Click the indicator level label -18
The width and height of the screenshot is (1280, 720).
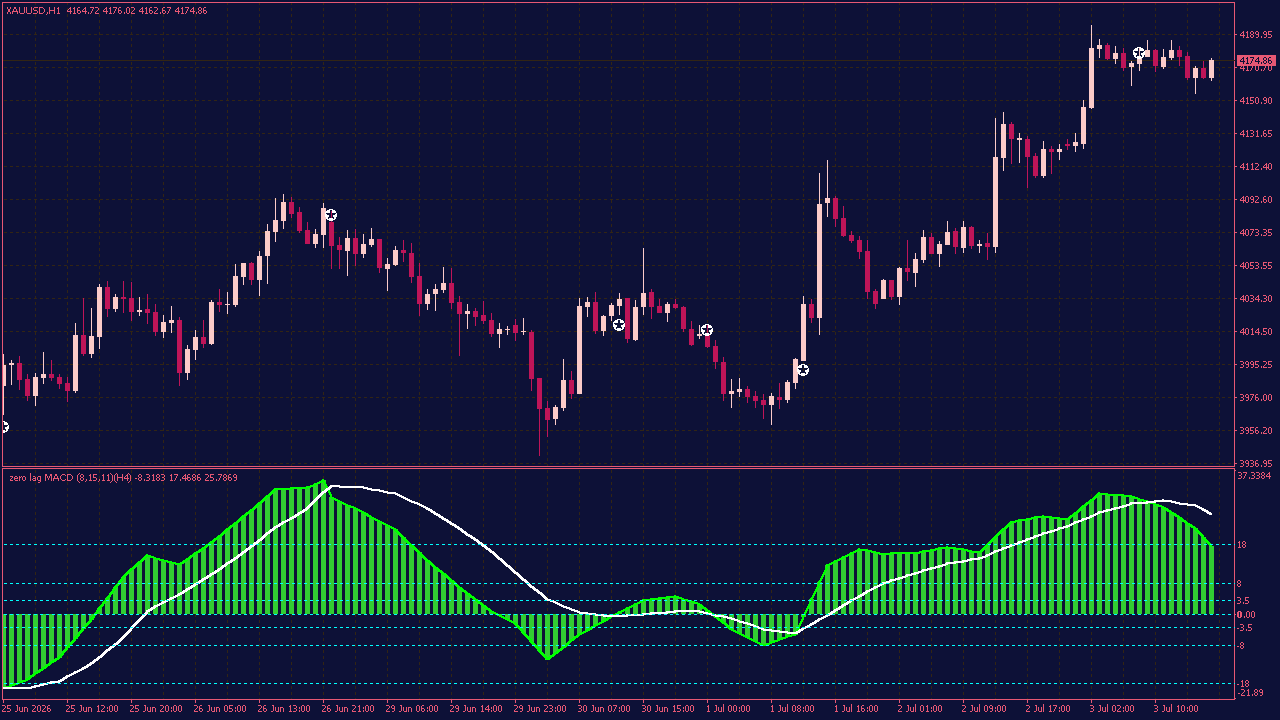point(1244,684)
